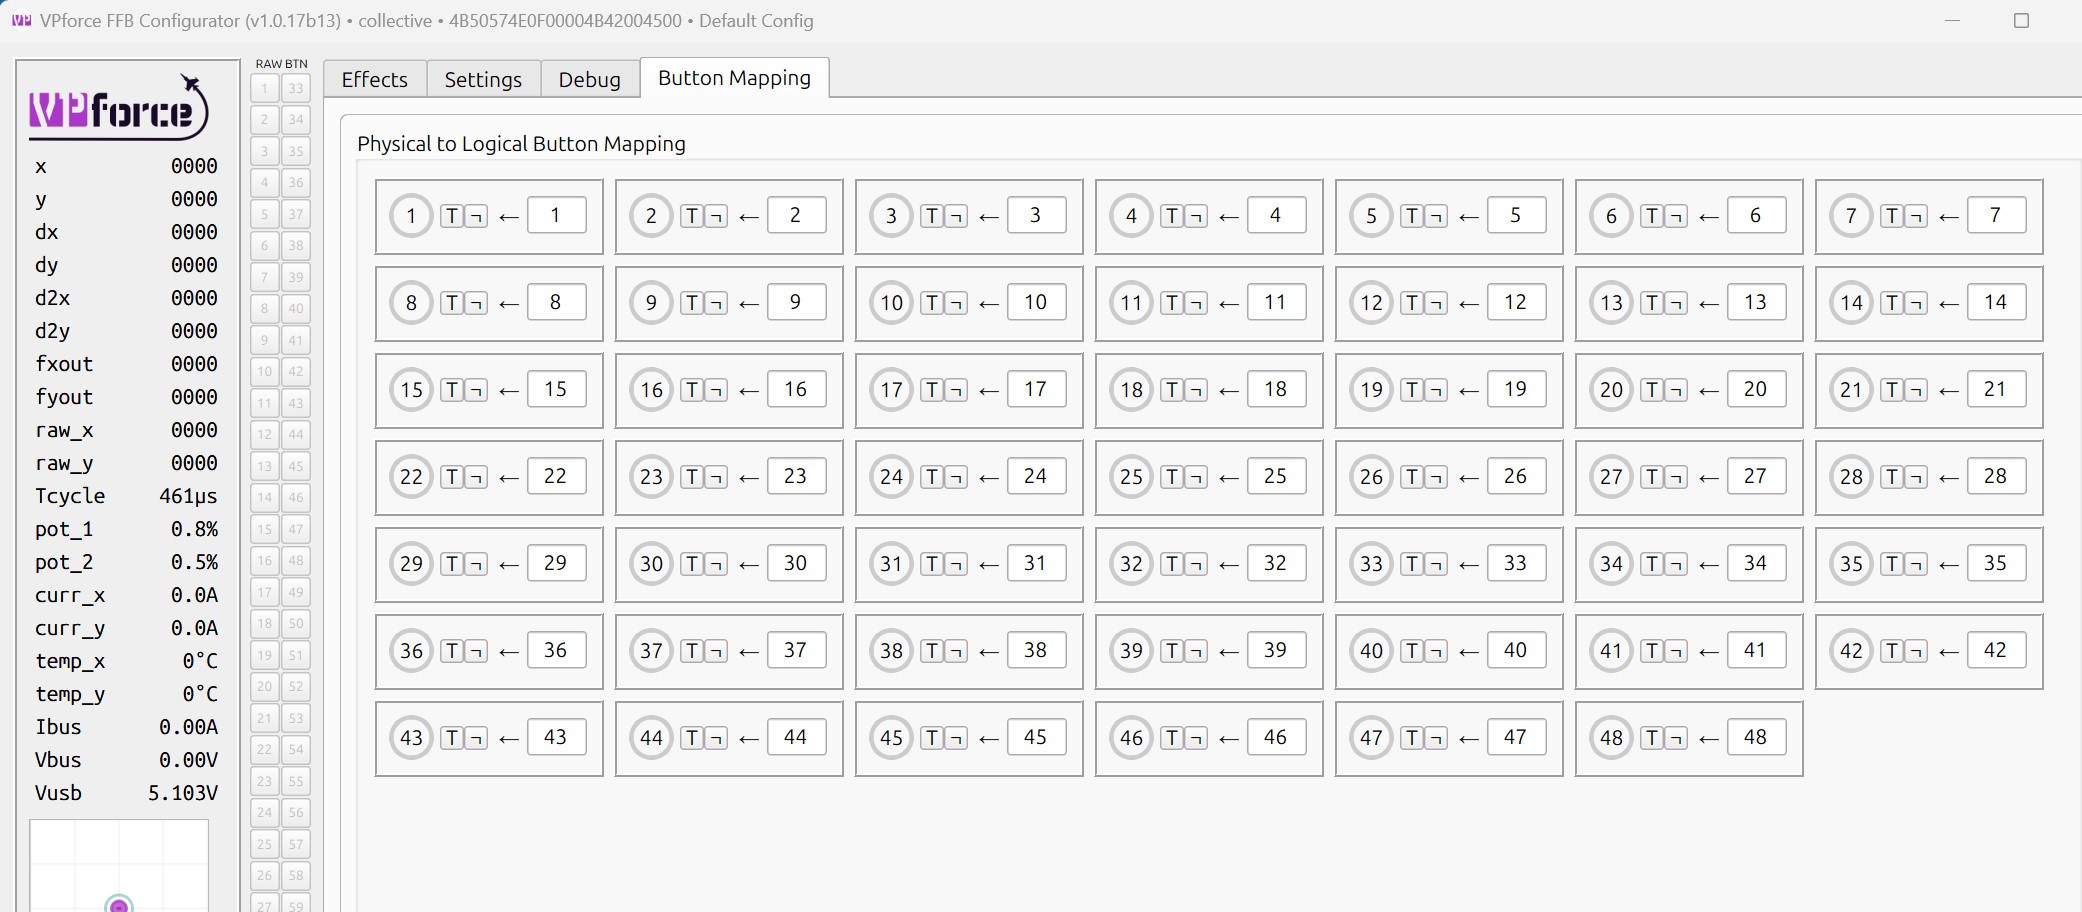Toggle the T mode for button 36
The image size is (2082, 912).
[x=453, y=650]
